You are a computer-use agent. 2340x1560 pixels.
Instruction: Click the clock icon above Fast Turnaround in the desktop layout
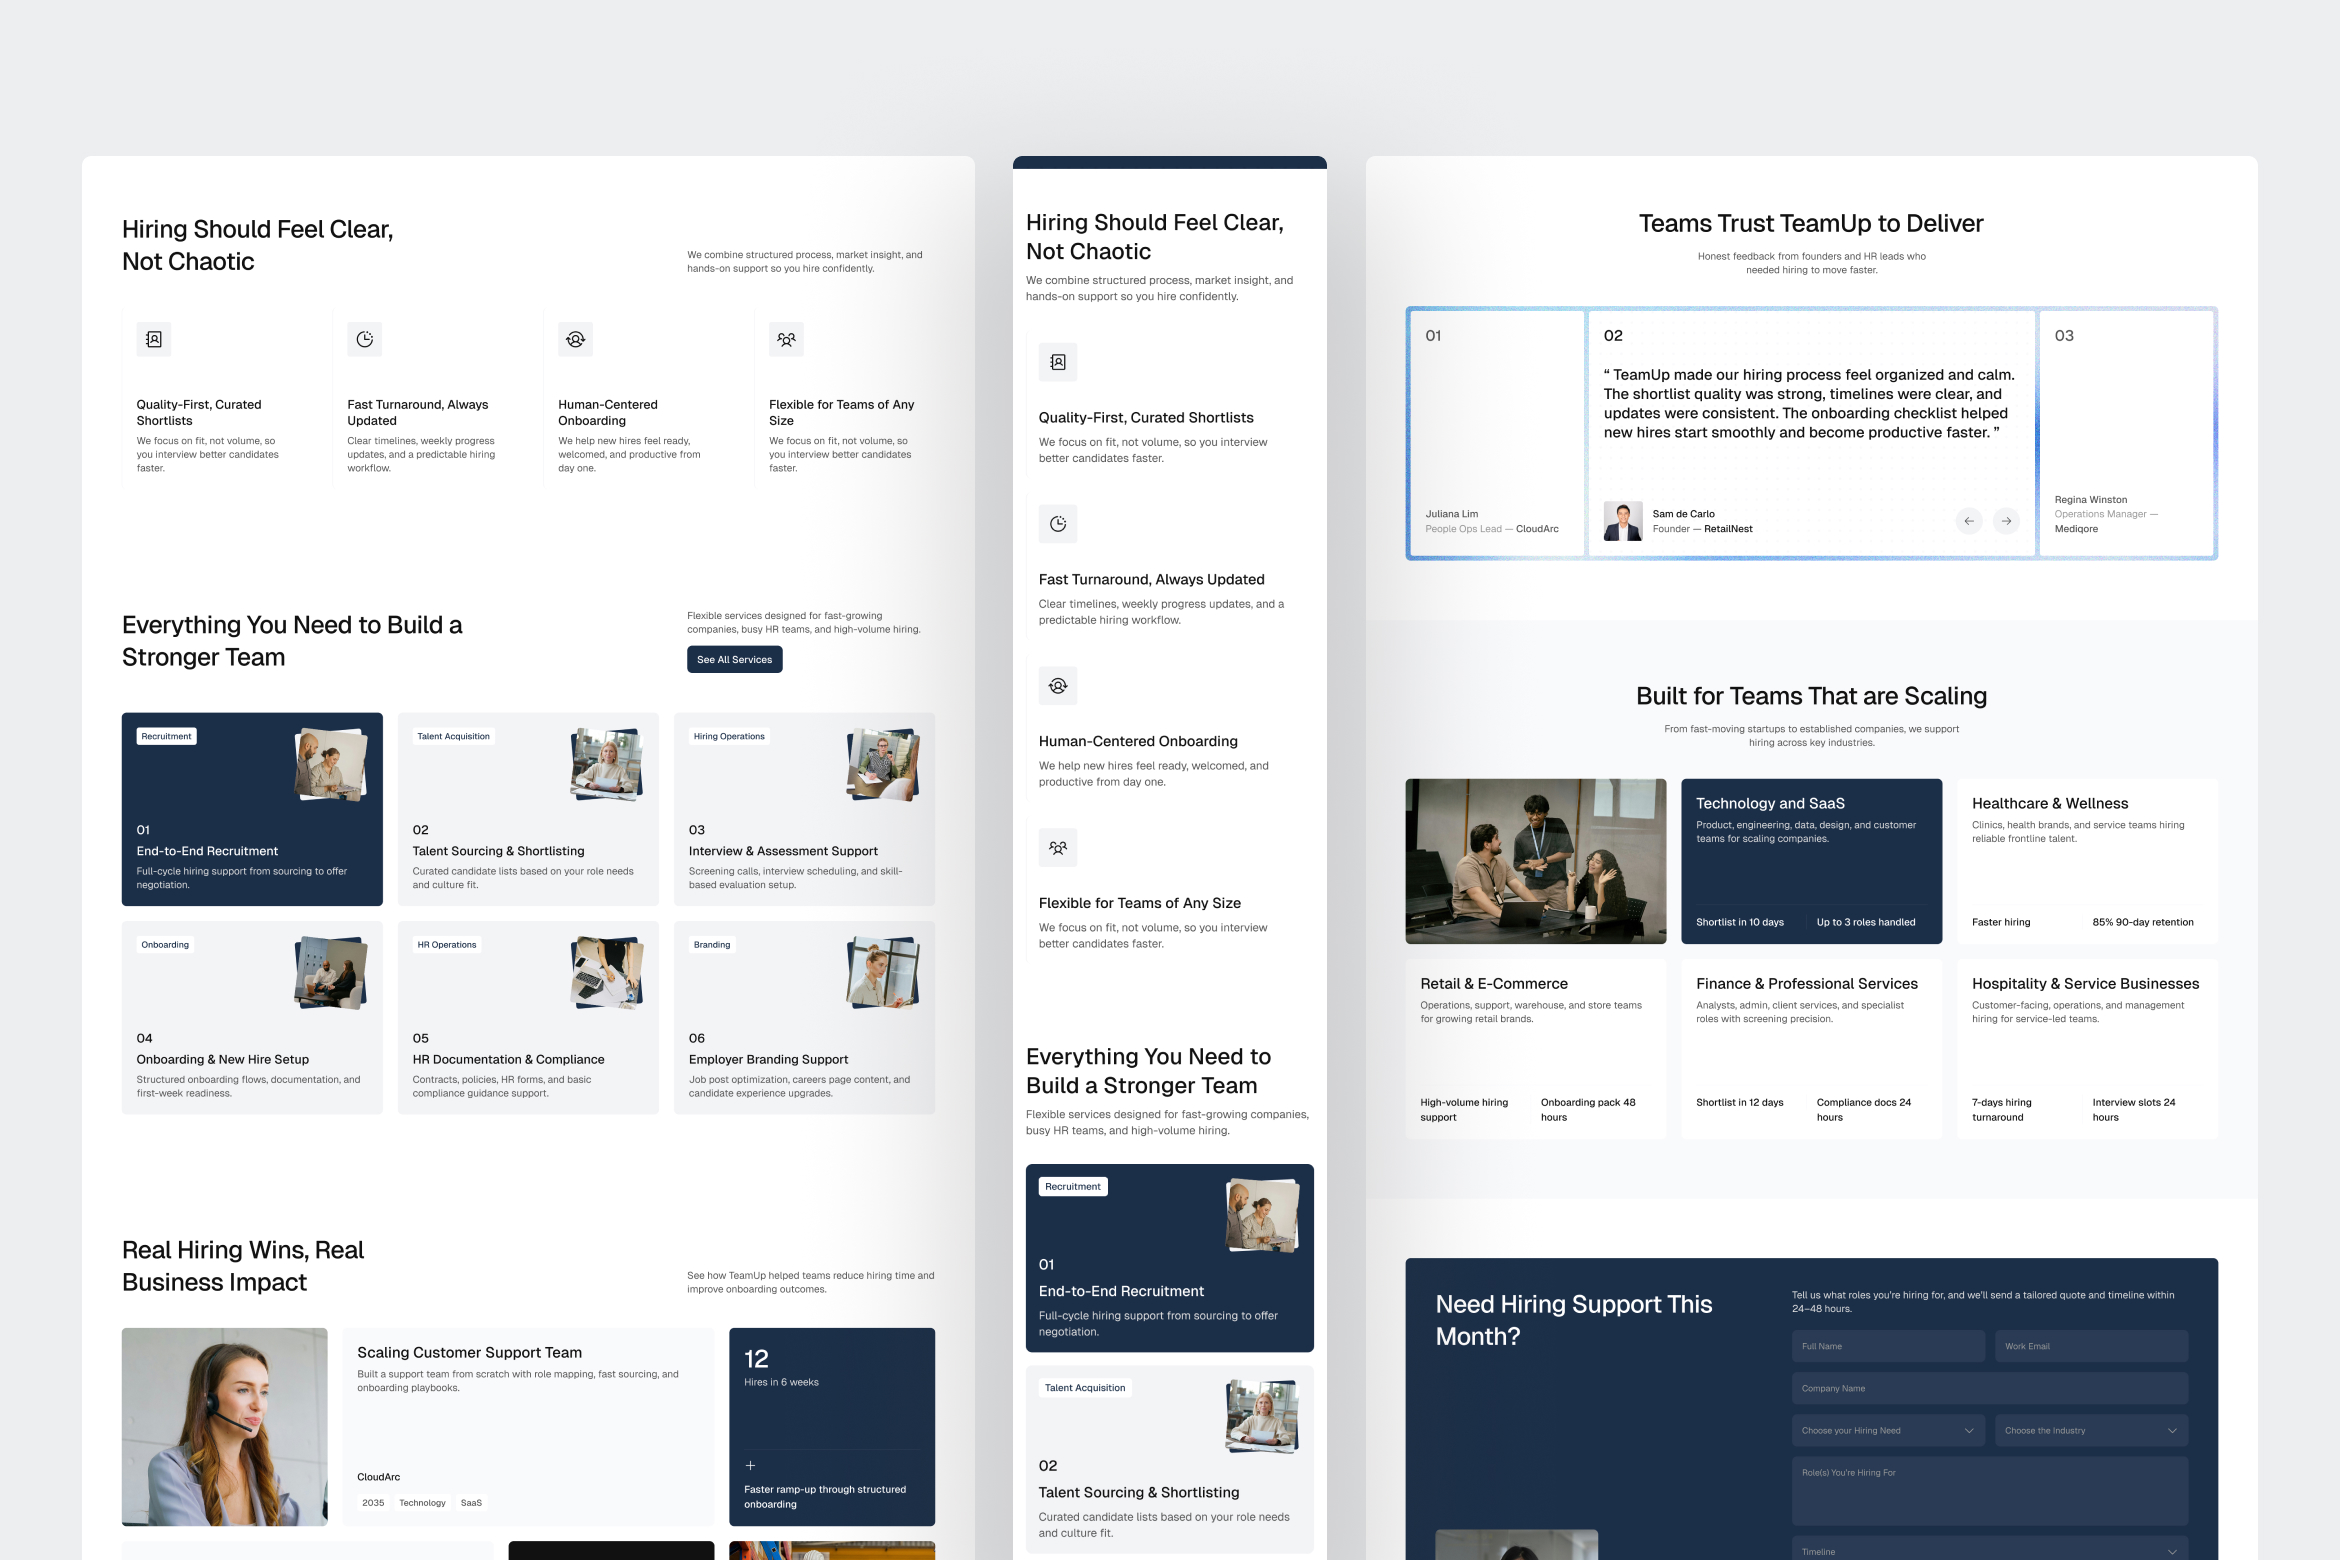(x=365, y=340)
